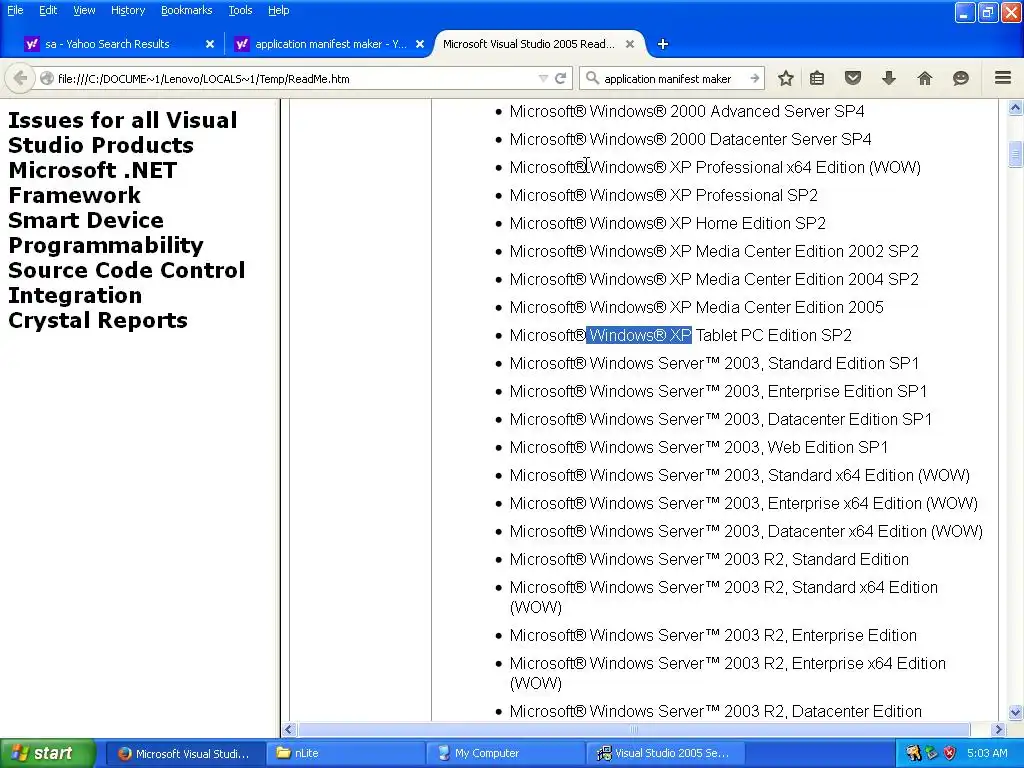The width and height of the screenshot is (1024, 768).
Task: Open the Help menu
Action: click(278, 10)
